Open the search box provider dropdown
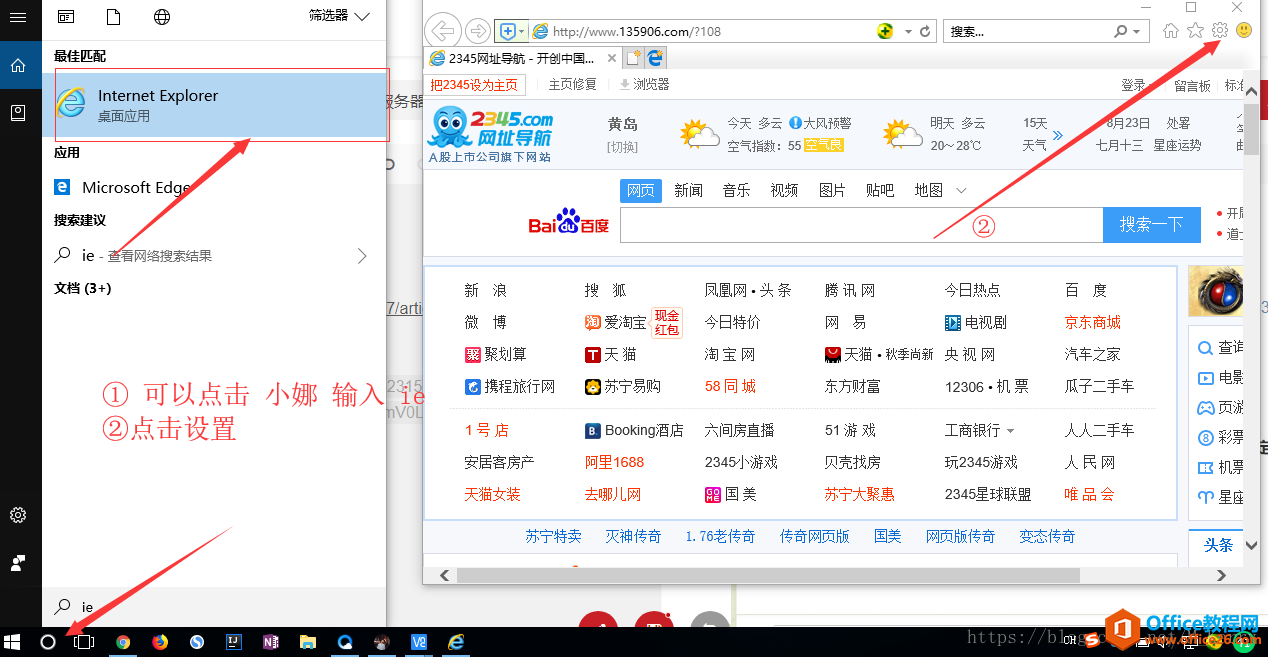The width and height of the screenshot is (1268, 657). click(1137, 31)
